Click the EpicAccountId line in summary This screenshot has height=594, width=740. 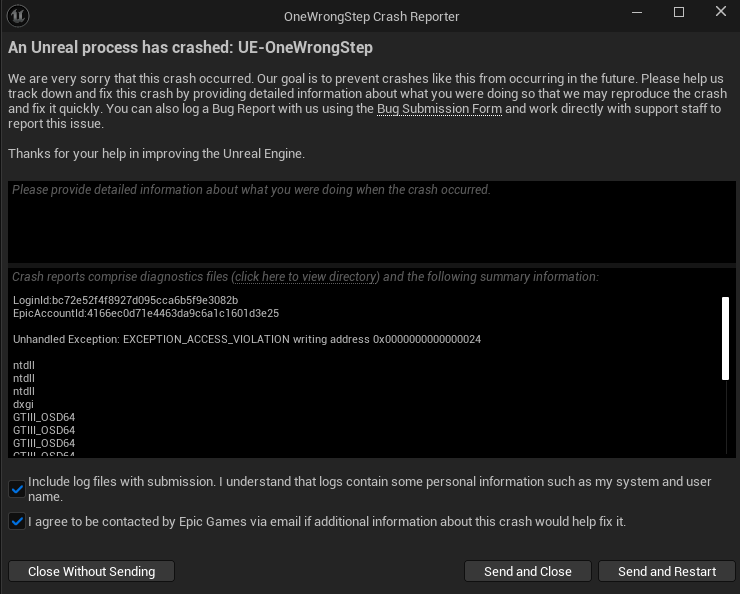(x=146, y=313)
